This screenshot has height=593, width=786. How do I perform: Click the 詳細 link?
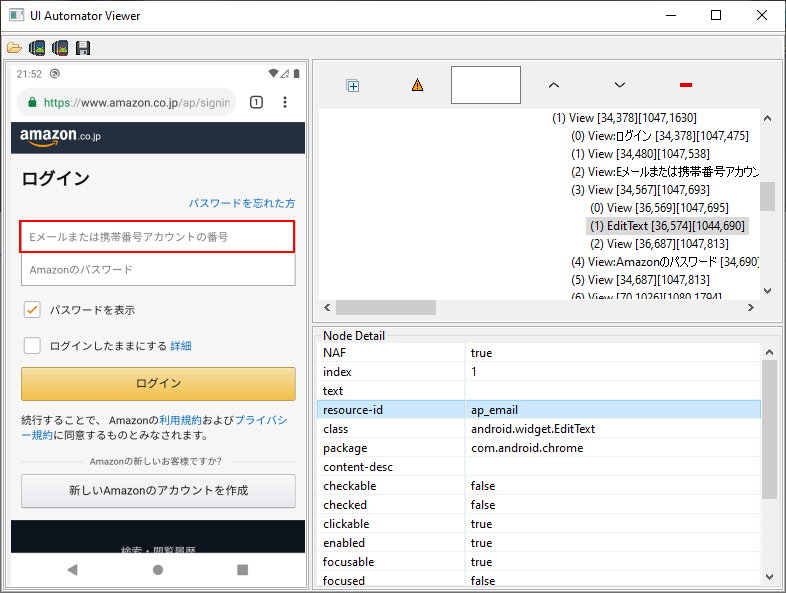tap(181, 346)
